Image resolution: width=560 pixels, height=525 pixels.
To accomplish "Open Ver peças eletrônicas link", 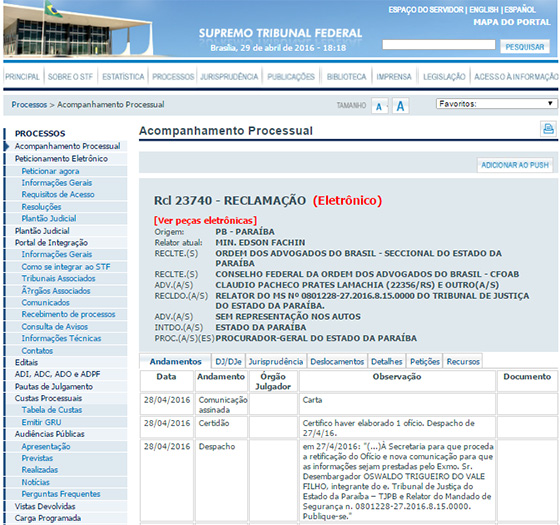I will [205, 220].
